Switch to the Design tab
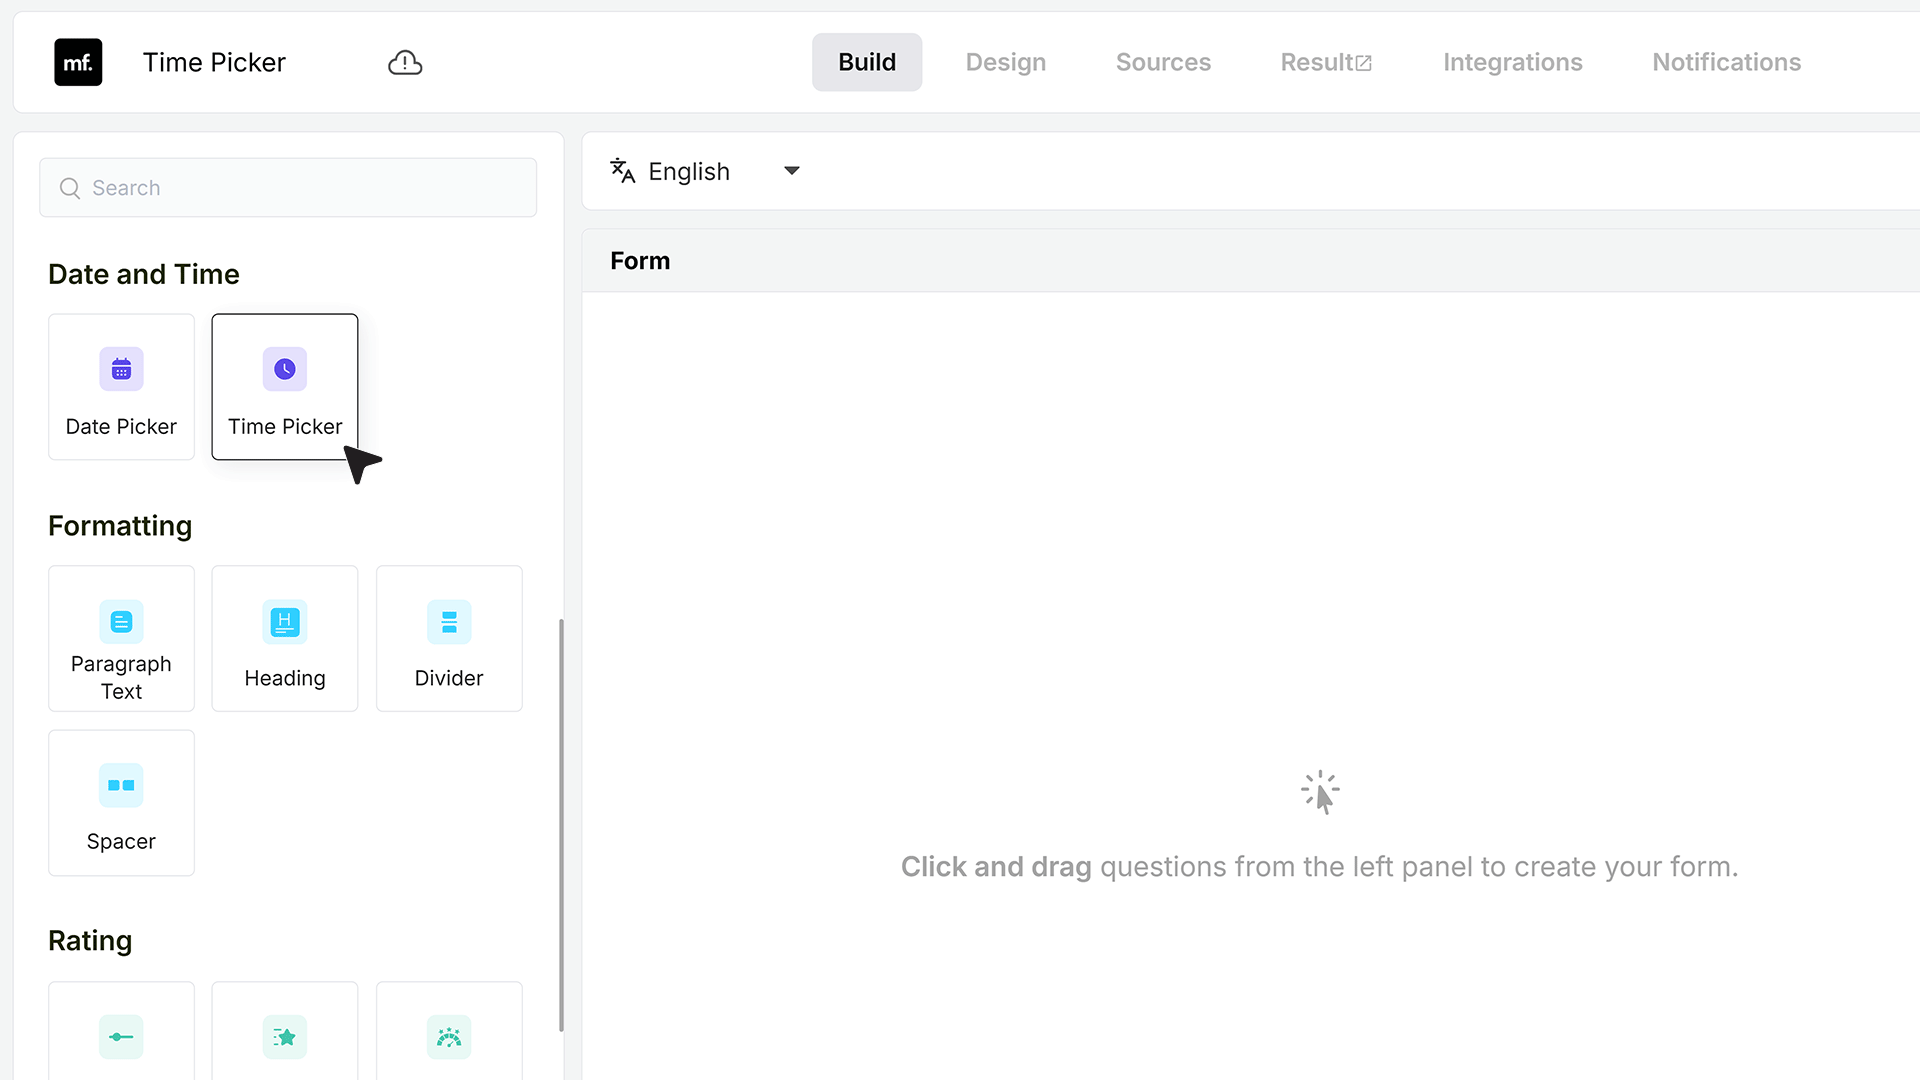Viewport: 1920px width, 1080px height. coord(1006,62)
